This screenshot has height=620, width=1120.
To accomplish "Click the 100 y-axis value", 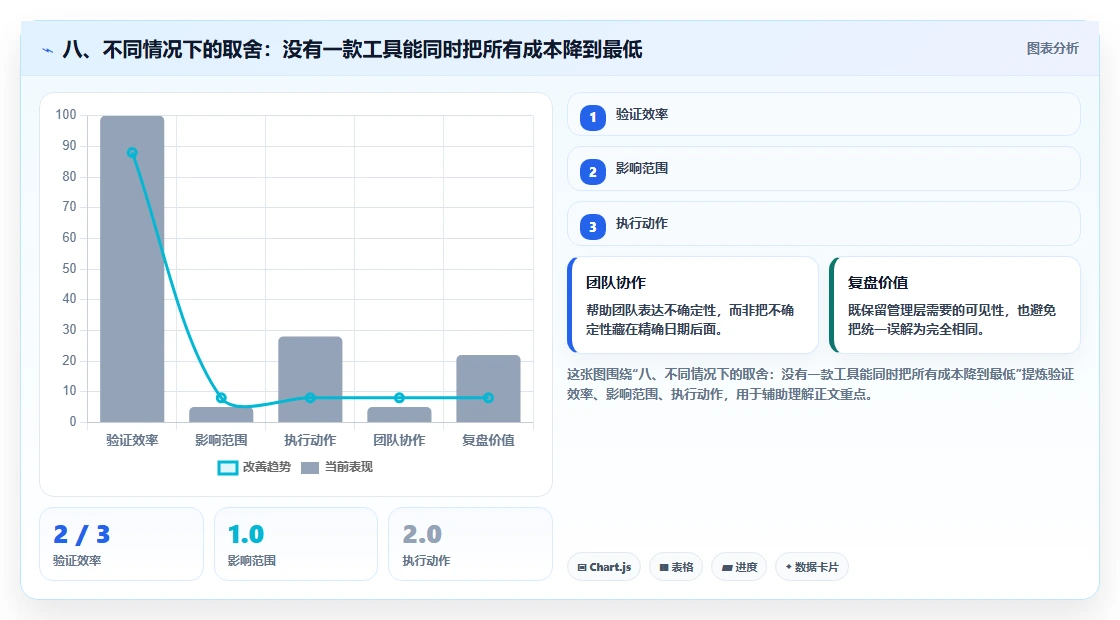I will pos(66,115).
